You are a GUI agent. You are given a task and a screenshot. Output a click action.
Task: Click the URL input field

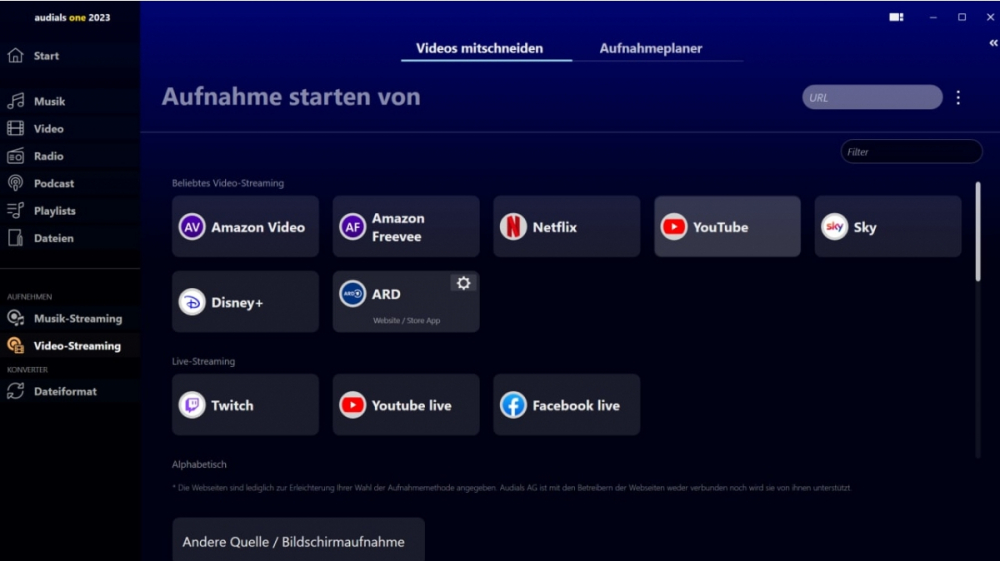(x=872, y=98)
